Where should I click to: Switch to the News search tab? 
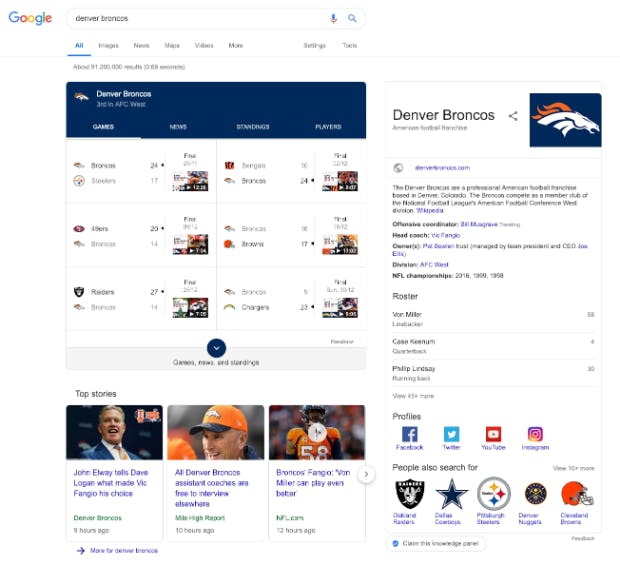[141, 45]
